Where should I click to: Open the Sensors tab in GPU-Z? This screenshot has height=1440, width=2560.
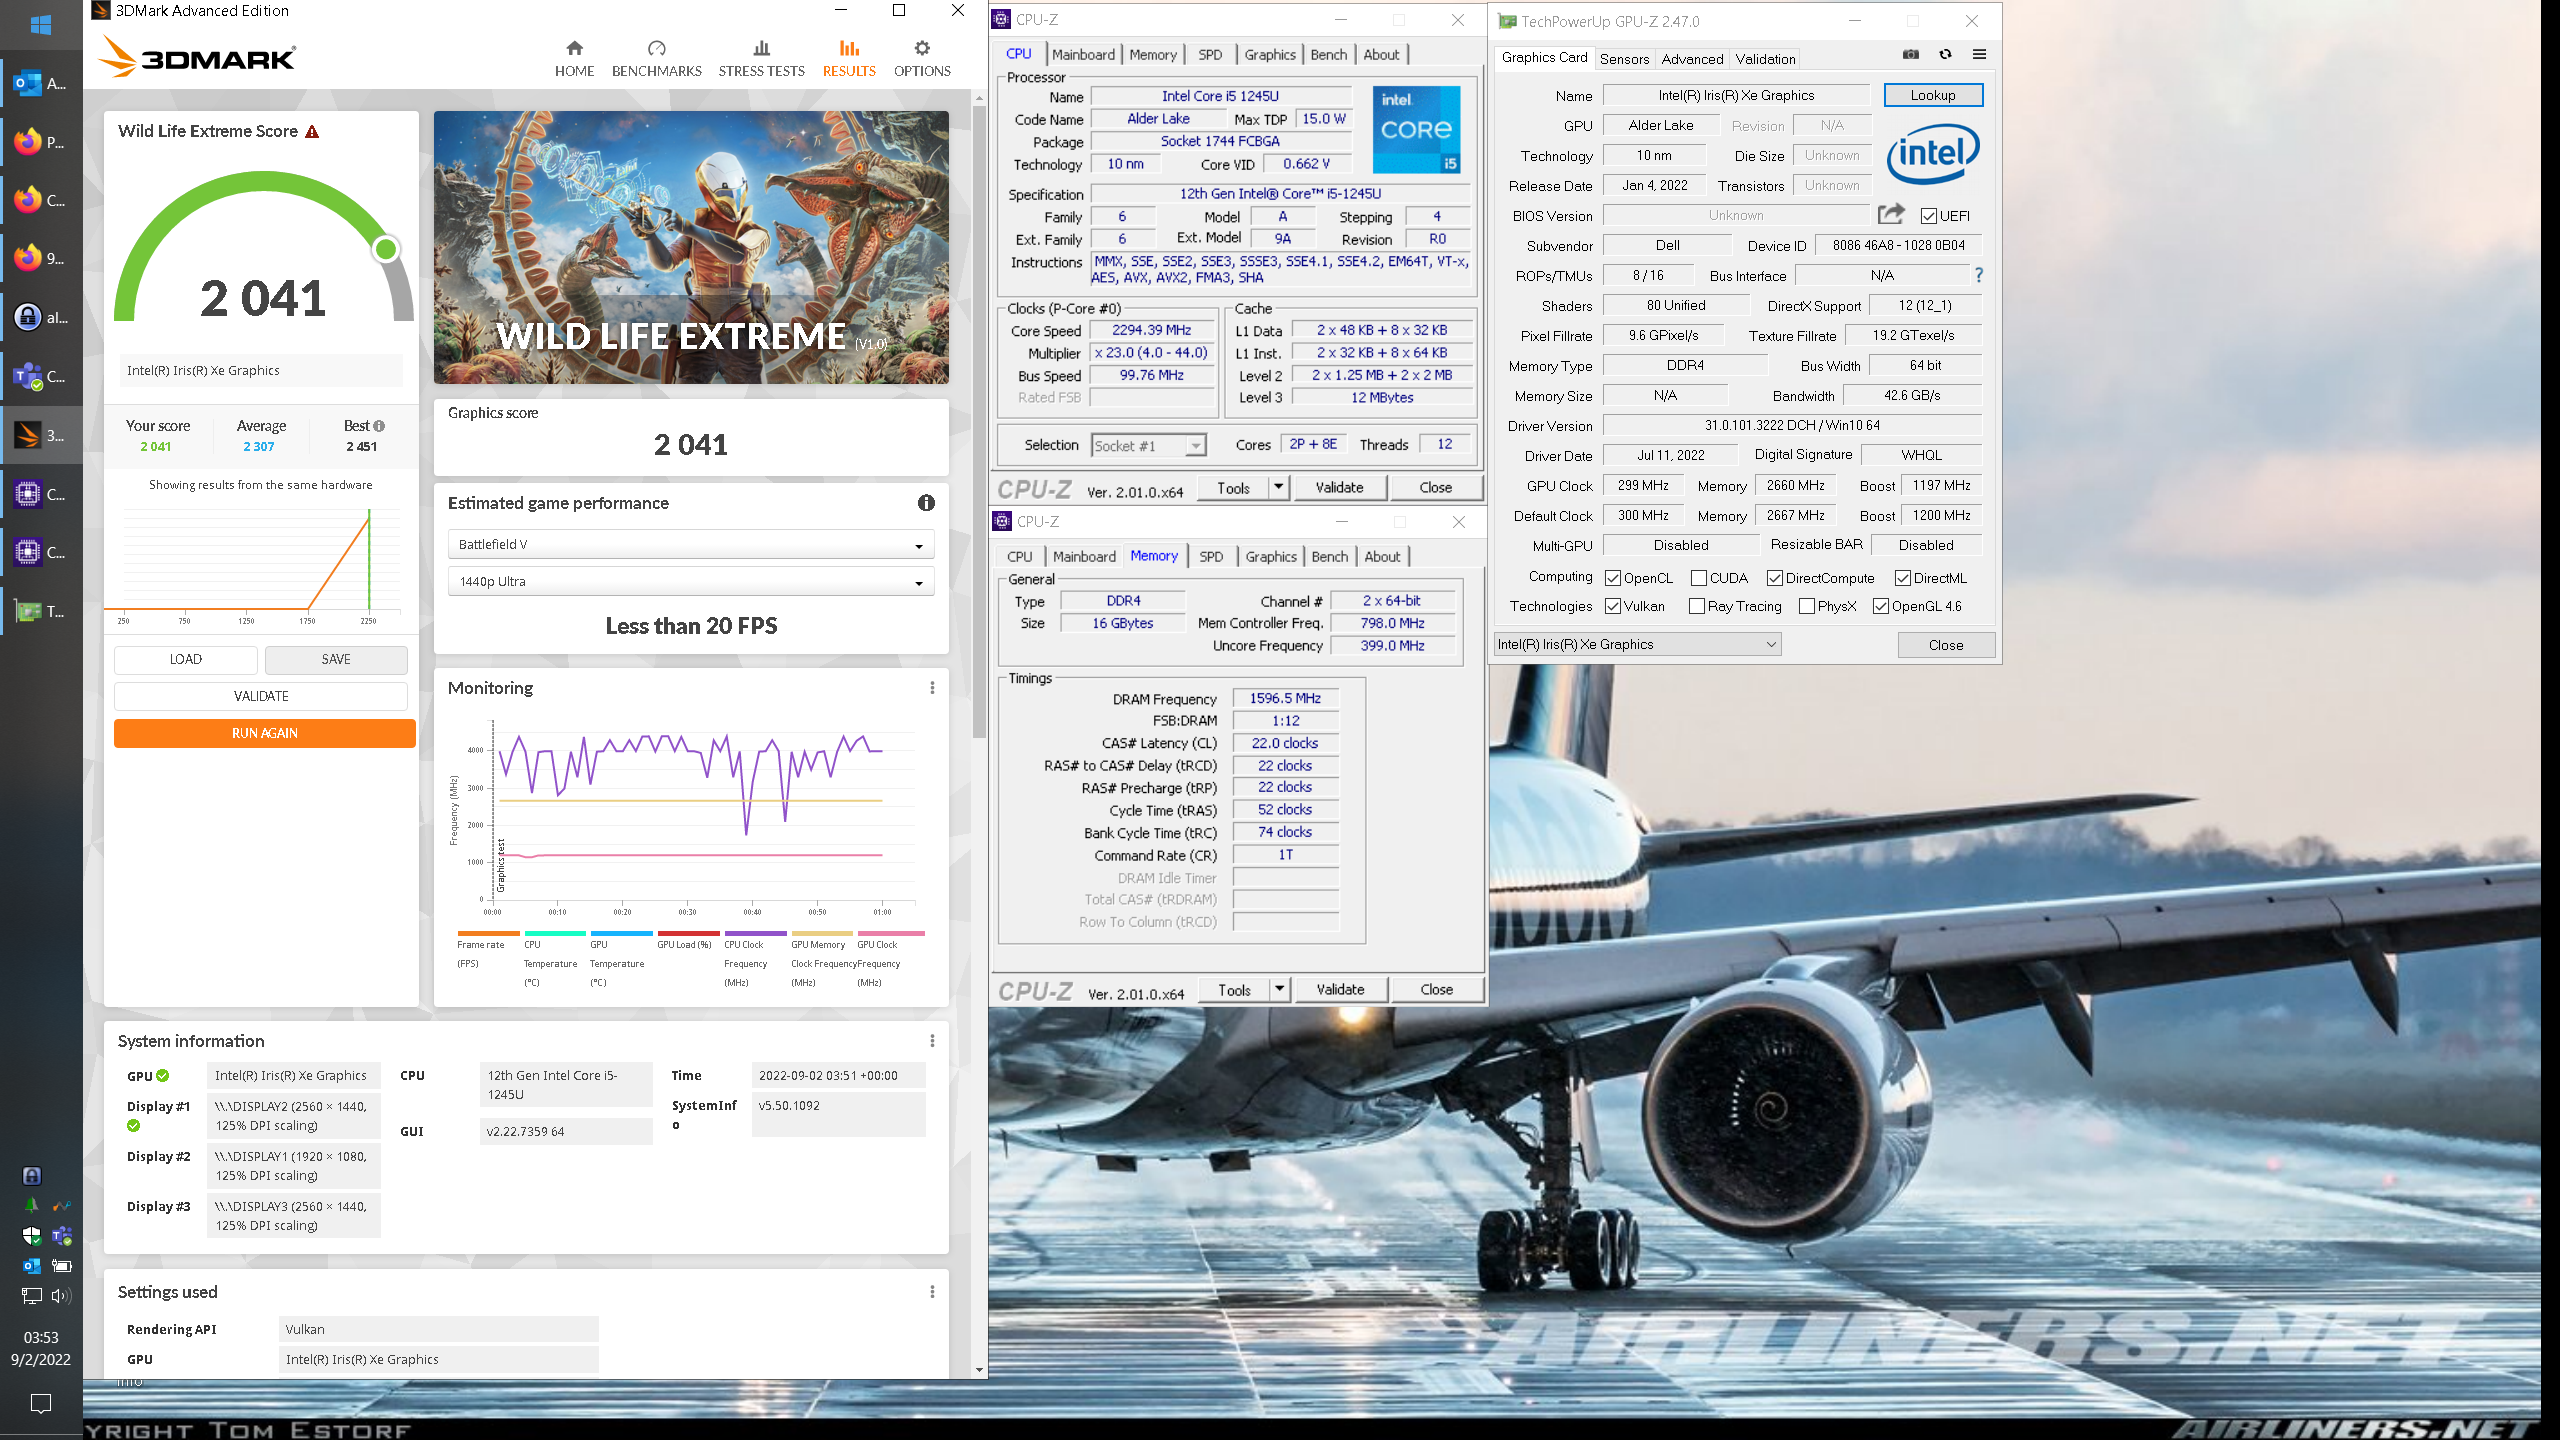1624,59
